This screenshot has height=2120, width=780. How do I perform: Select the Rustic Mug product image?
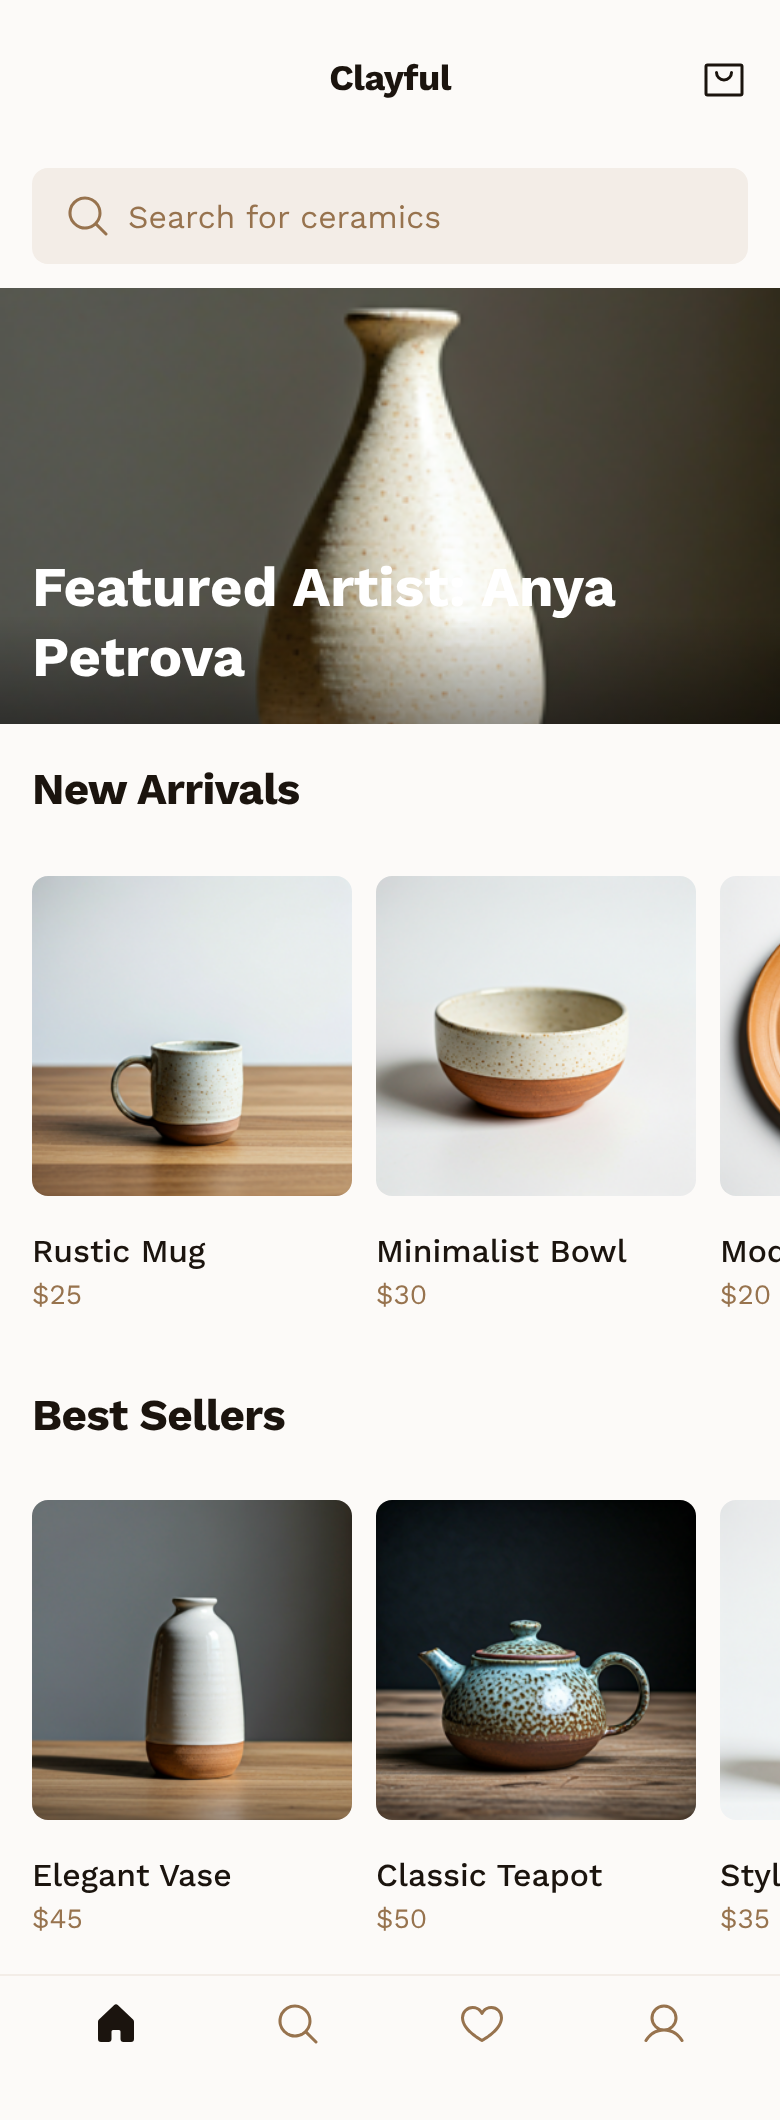click(192, 1035)
